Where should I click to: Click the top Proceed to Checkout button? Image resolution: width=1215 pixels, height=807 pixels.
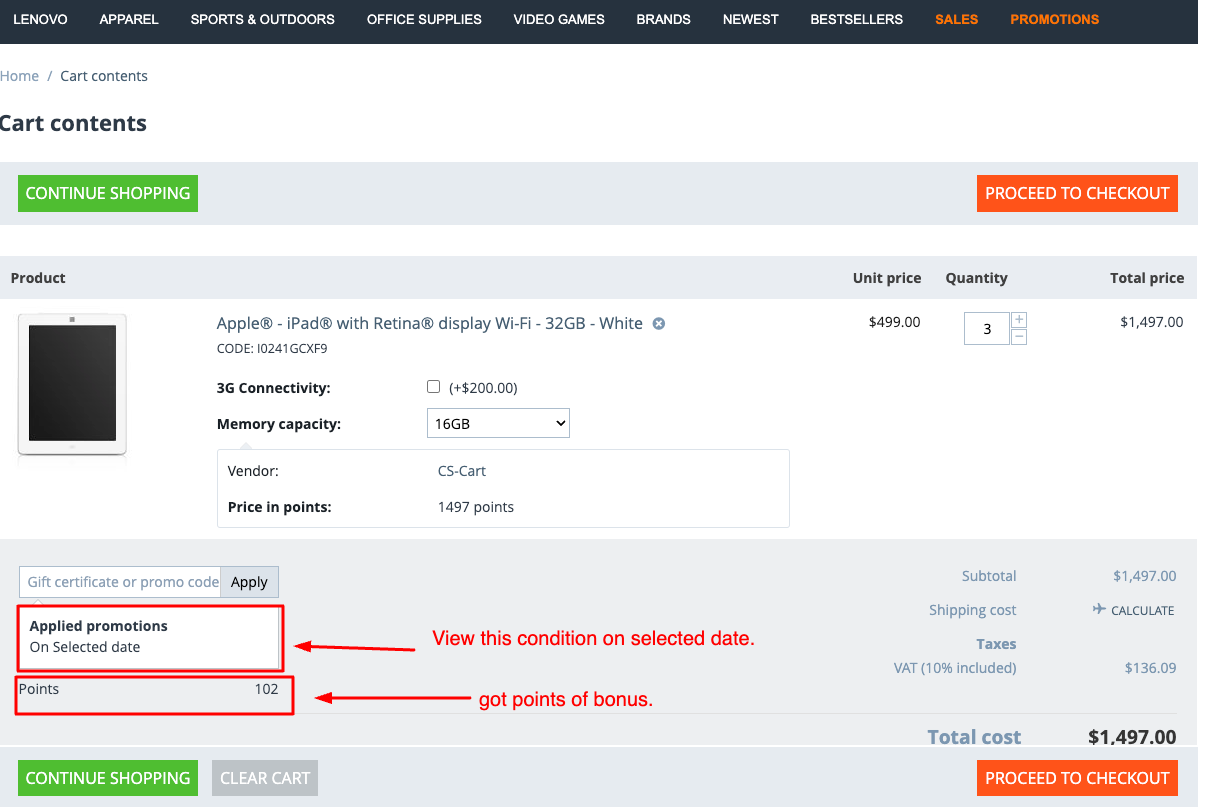click(x=1077, y=194)
